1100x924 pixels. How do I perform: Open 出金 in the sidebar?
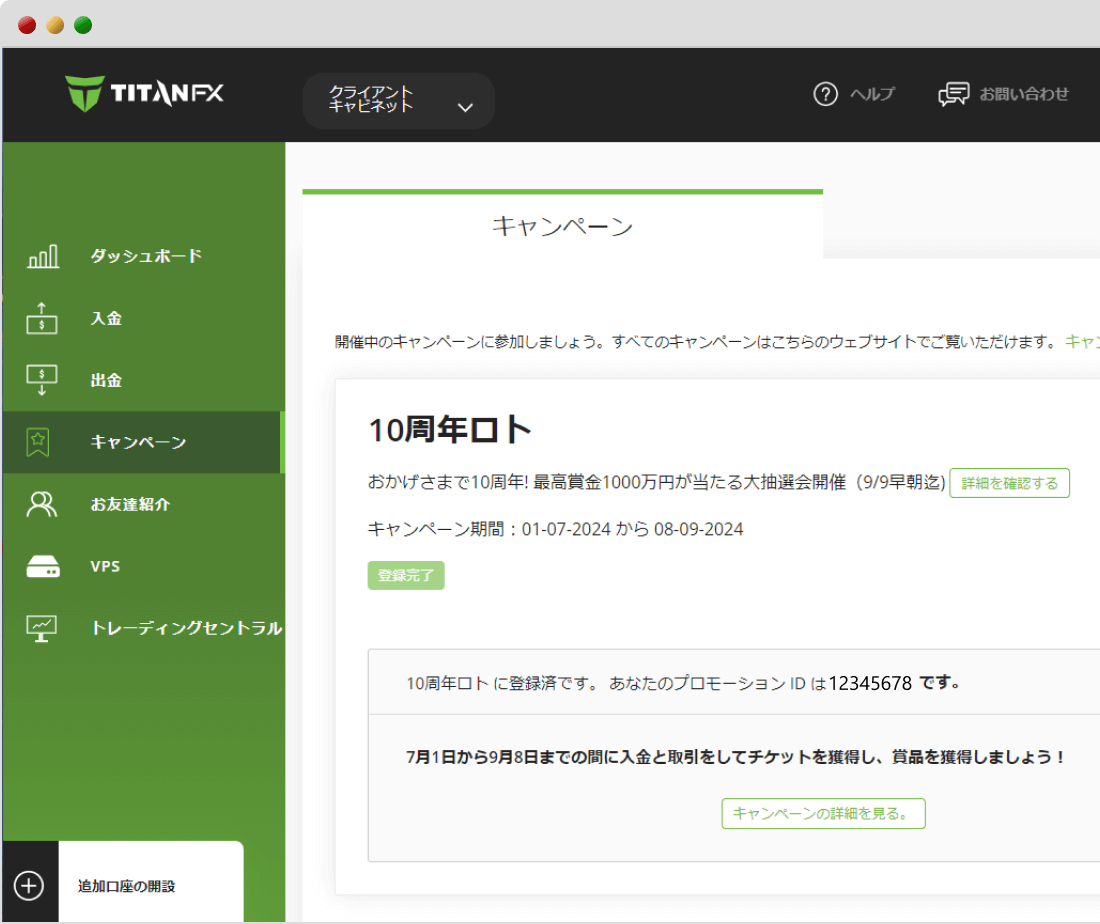click(x=106, y=380)
